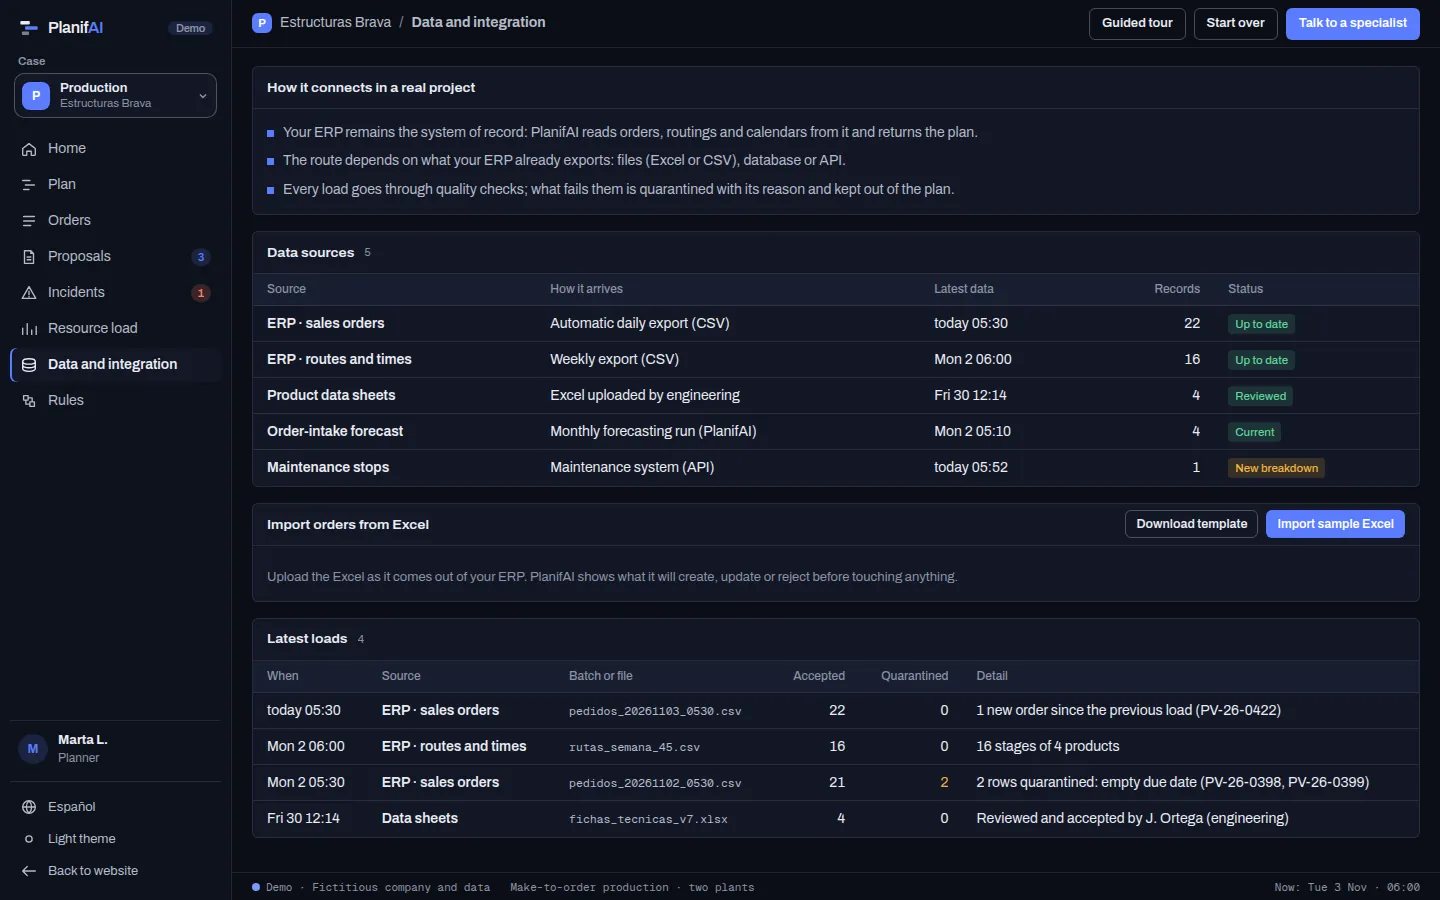Image resolution: width=1440 pixels, height=900 pixels.
Task: Open the Resource load view
Action: [x=115, y=328]
